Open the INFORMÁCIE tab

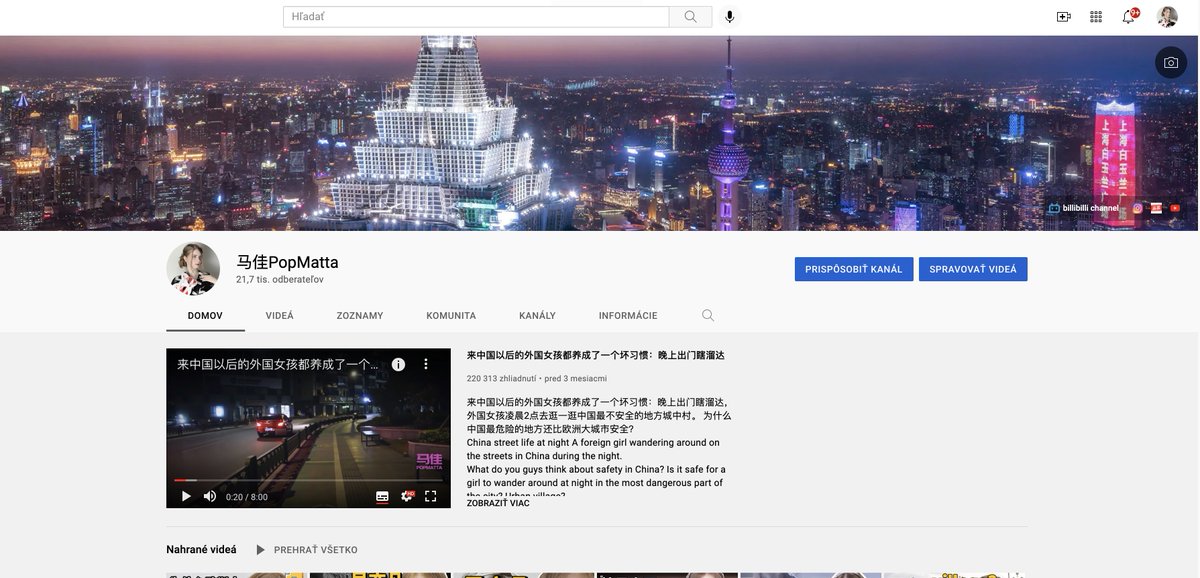point(628,316)
